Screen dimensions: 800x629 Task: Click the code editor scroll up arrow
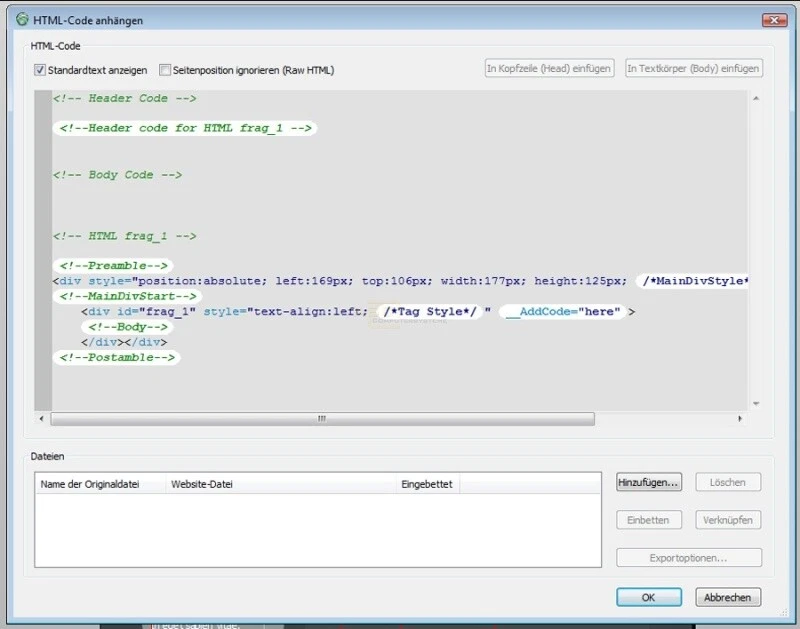(x=755, y=99)
